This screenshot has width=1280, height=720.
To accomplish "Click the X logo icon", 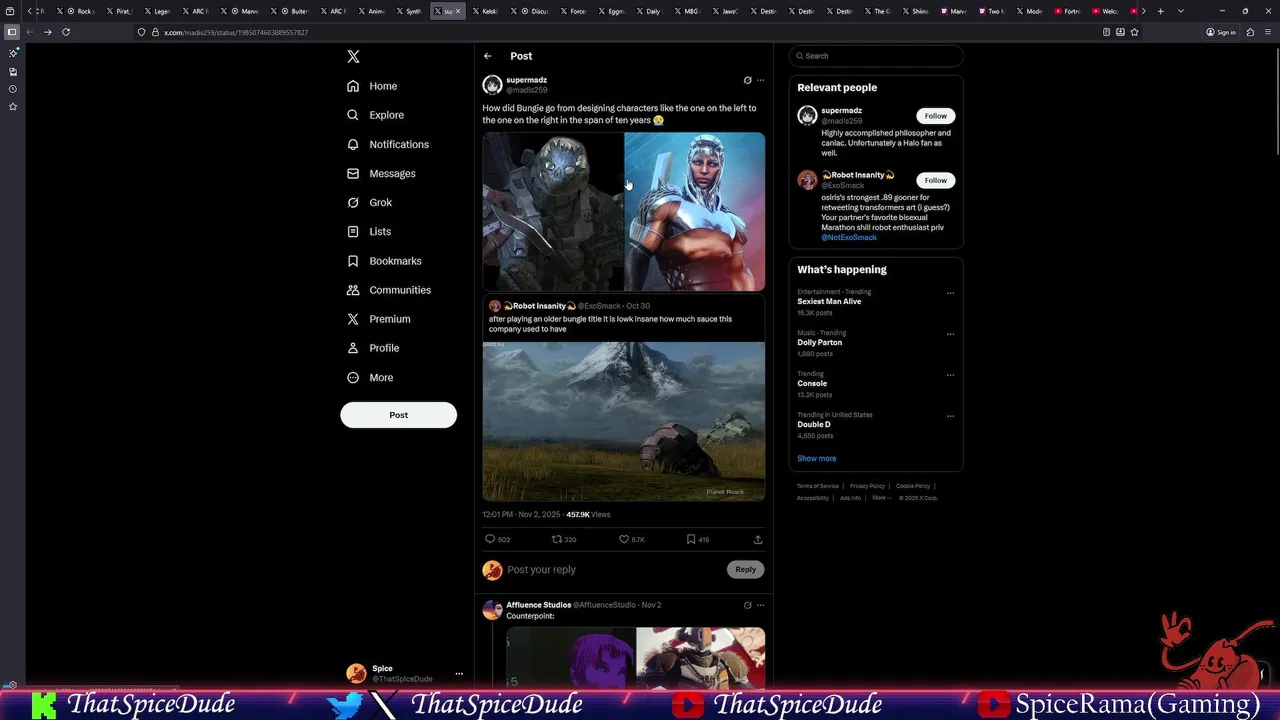I will (x=353, y=57).
